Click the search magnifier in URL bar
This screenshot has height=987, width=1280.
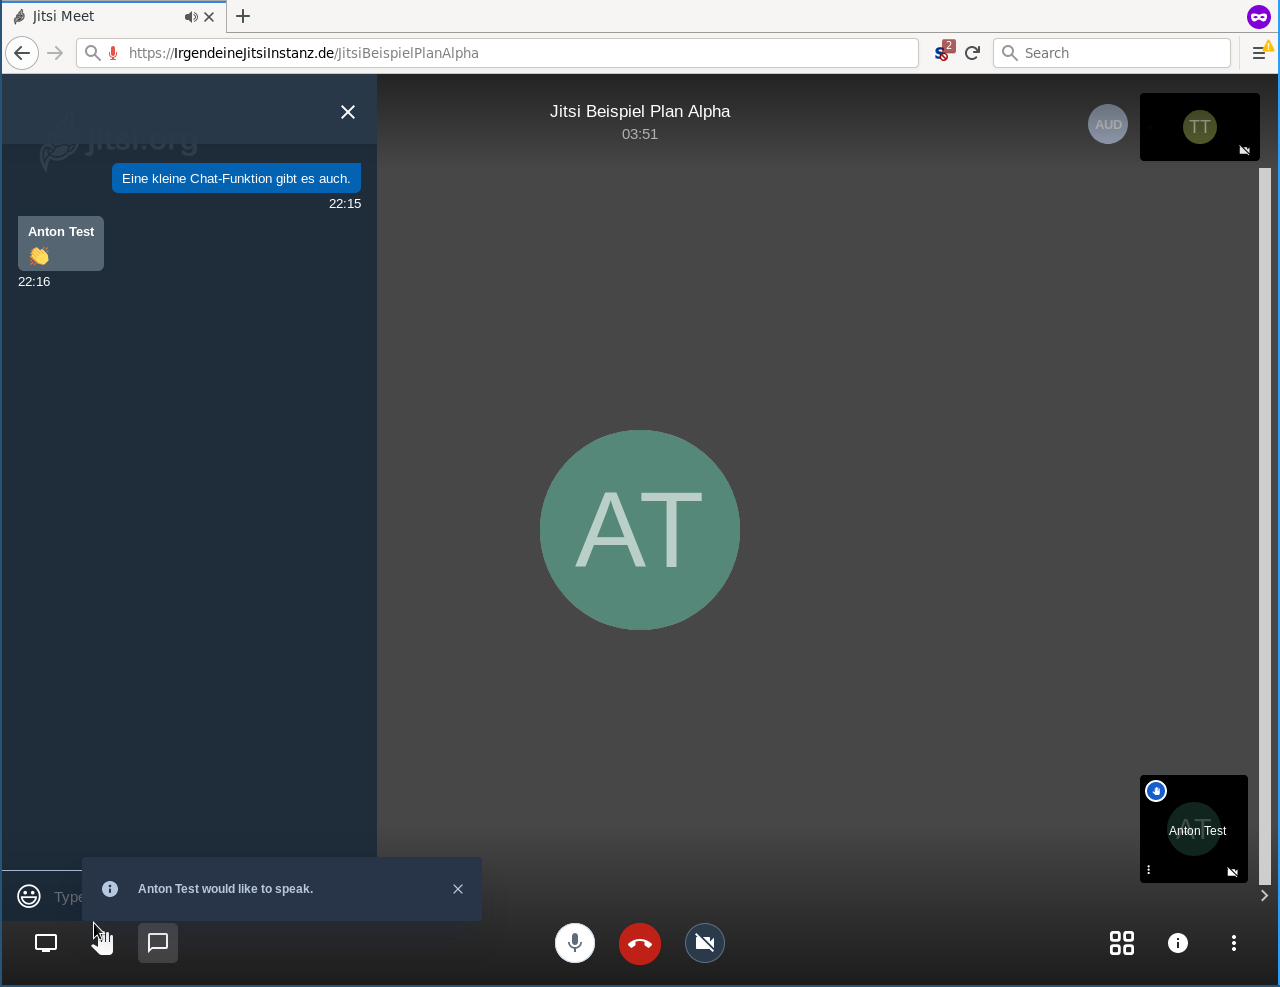pyautogui.click(x=92, y=53)
